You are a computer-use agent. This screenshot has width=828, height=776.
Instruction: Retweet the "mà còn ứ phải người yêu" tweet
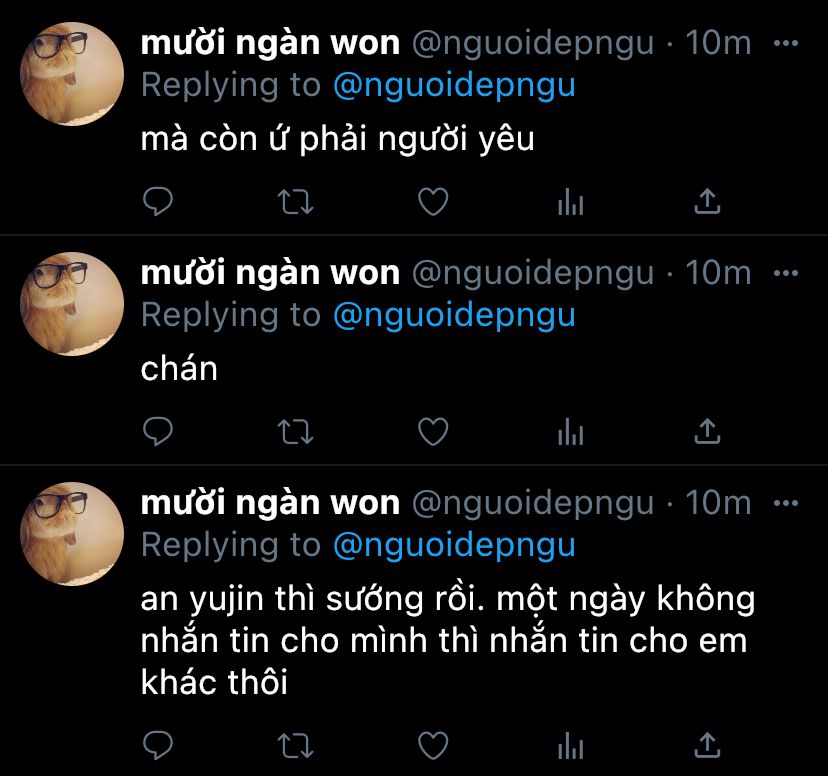click(296, 202)
